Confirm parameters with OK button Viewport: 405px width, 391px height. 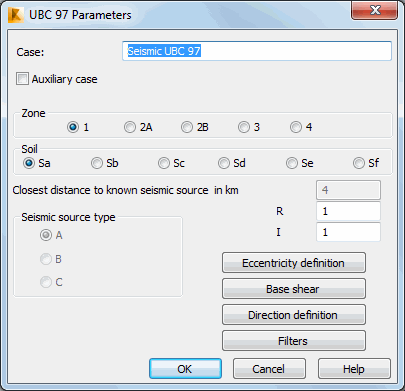(x=185, y=369)
